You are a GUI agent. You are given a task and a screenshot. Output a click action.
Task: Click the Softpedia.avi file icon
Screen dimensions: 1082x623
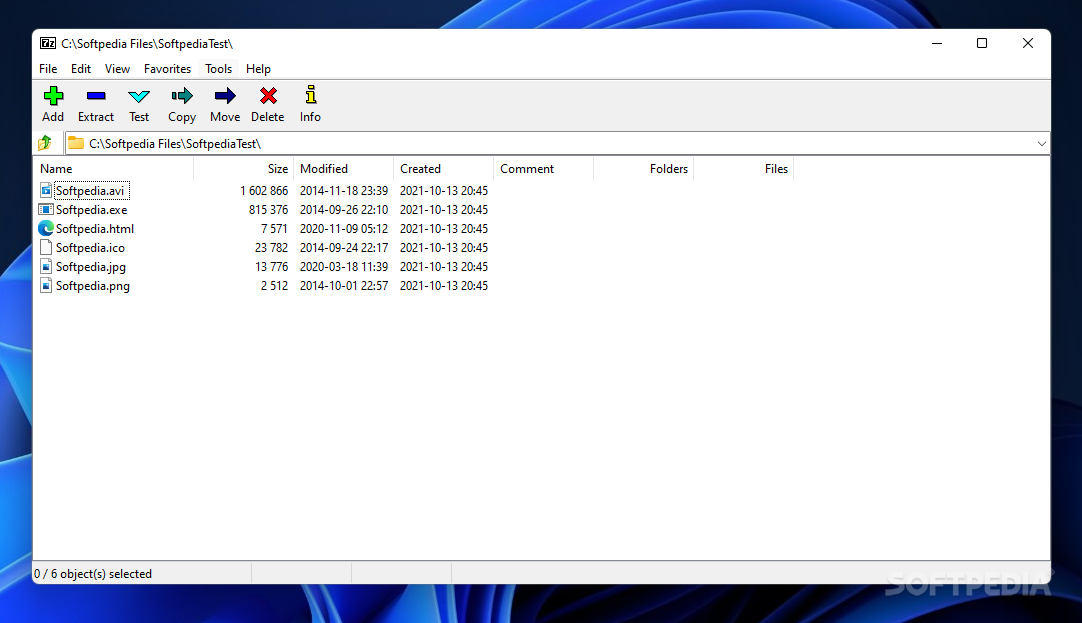(x=46, y=190)
